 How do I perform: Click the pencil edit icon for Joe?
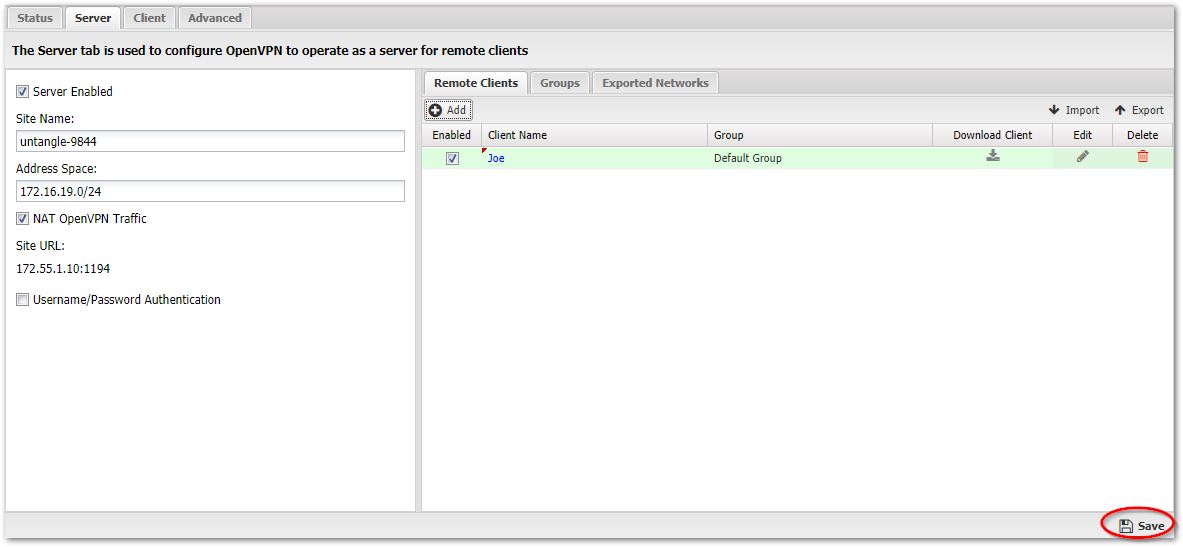(1082, 157)
